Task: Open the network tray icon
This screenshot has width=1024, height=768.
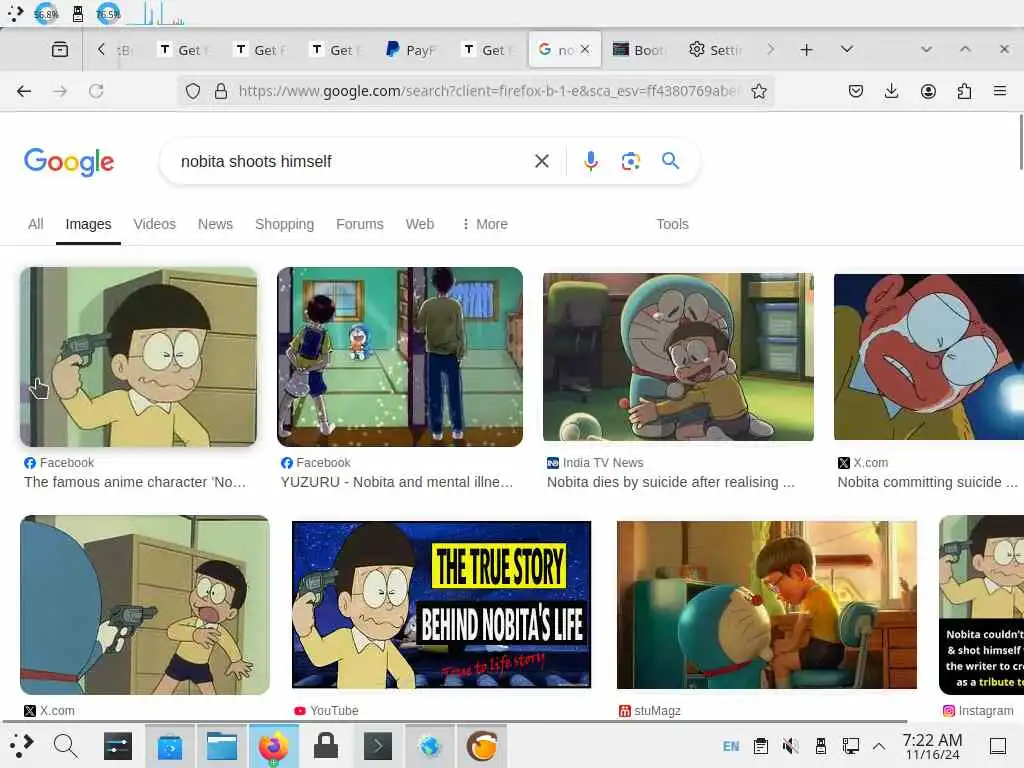Action: 850,746
